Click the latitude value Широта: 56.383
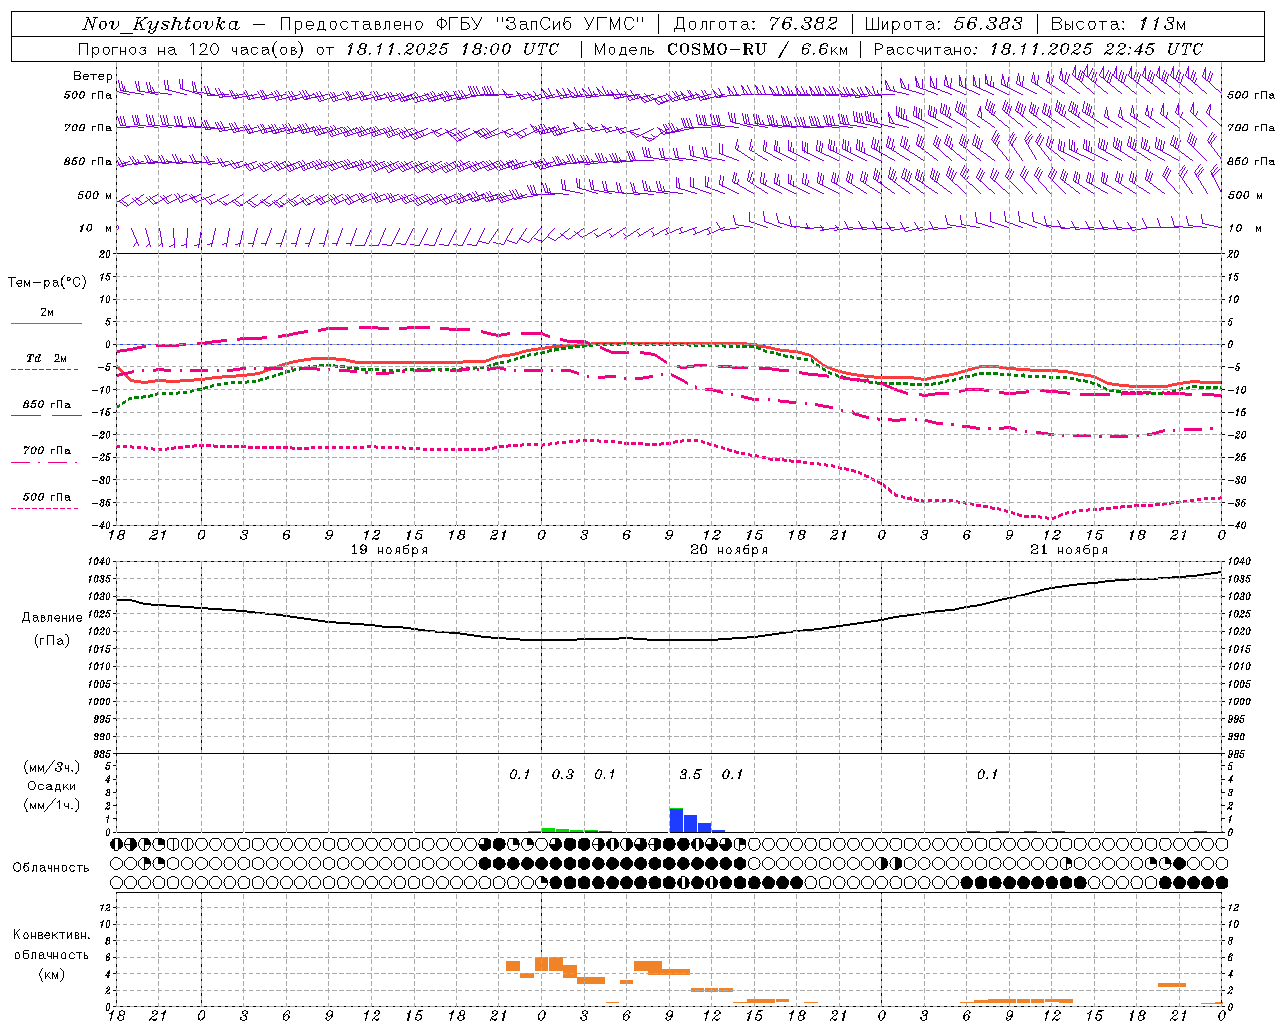 pos(943,24)
